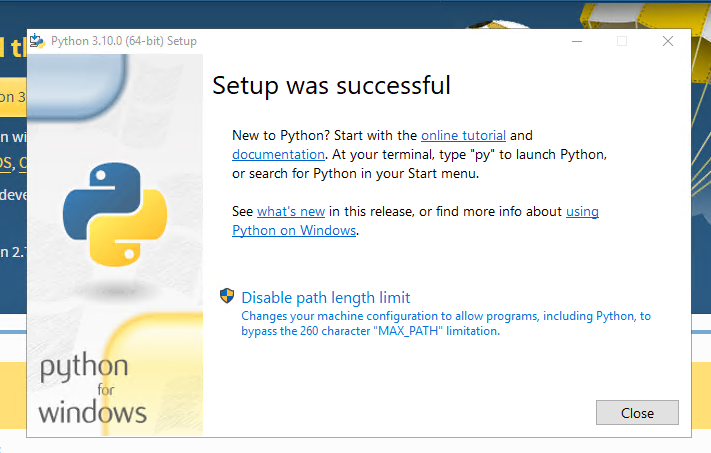Click the grayed-out maximize button
This screenshot has height=453, width=711.
(622, 41)
